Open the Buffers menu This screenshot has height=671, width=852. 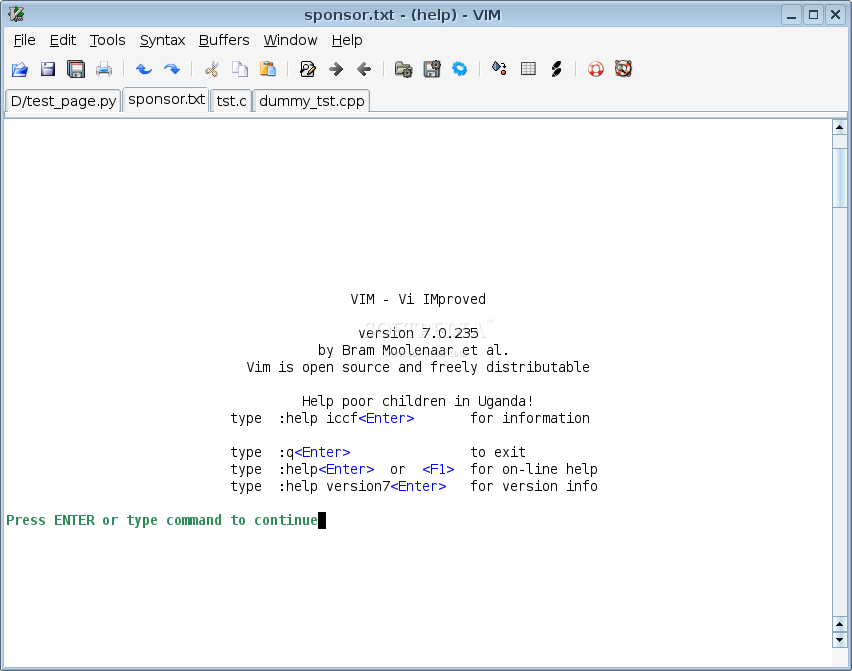[224, 40]
